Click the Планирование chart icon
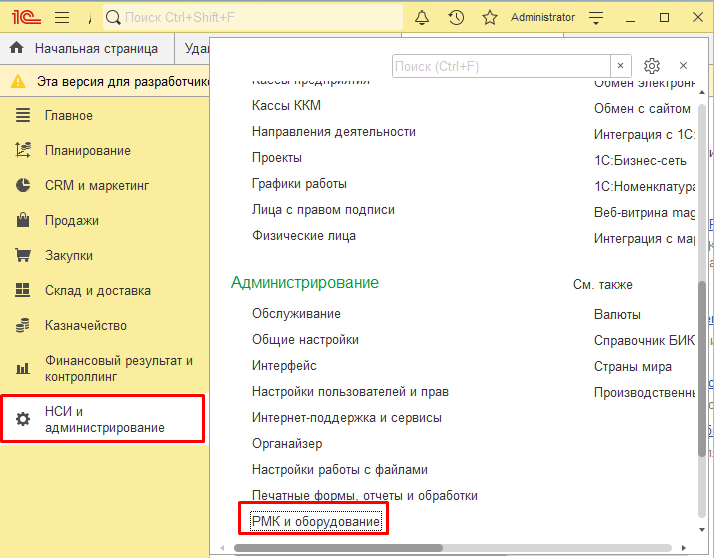Viewport: 714px width, 558px height. (x=23, y=150)
